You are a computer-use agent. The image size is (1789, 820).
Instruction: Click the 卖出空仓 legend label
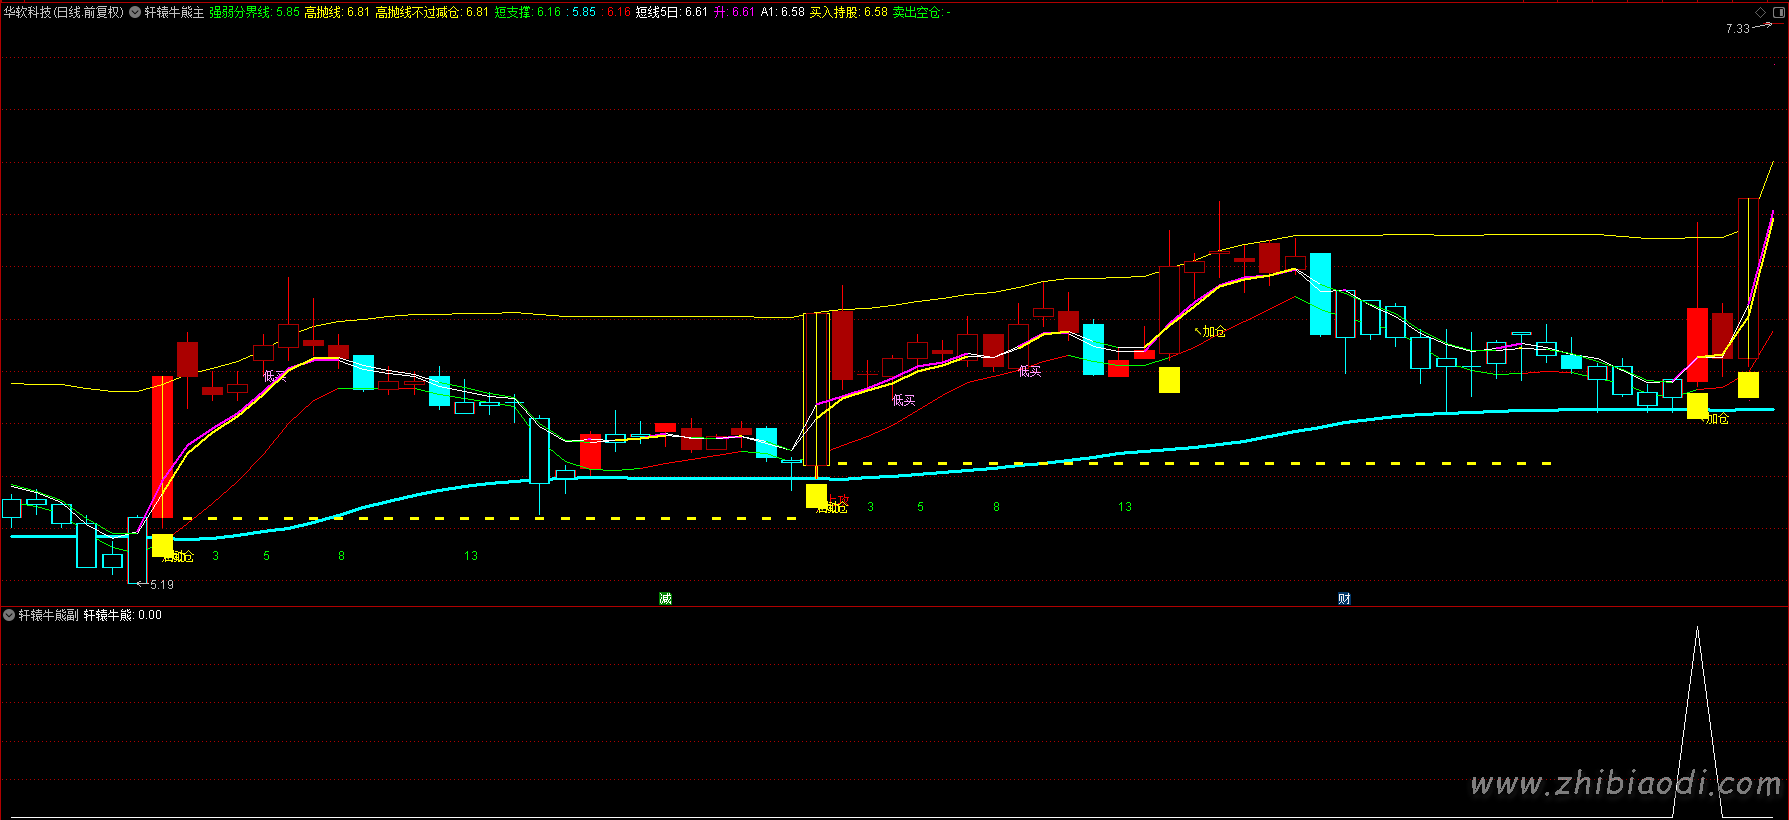pyautogui.click(x=918, y=12)
